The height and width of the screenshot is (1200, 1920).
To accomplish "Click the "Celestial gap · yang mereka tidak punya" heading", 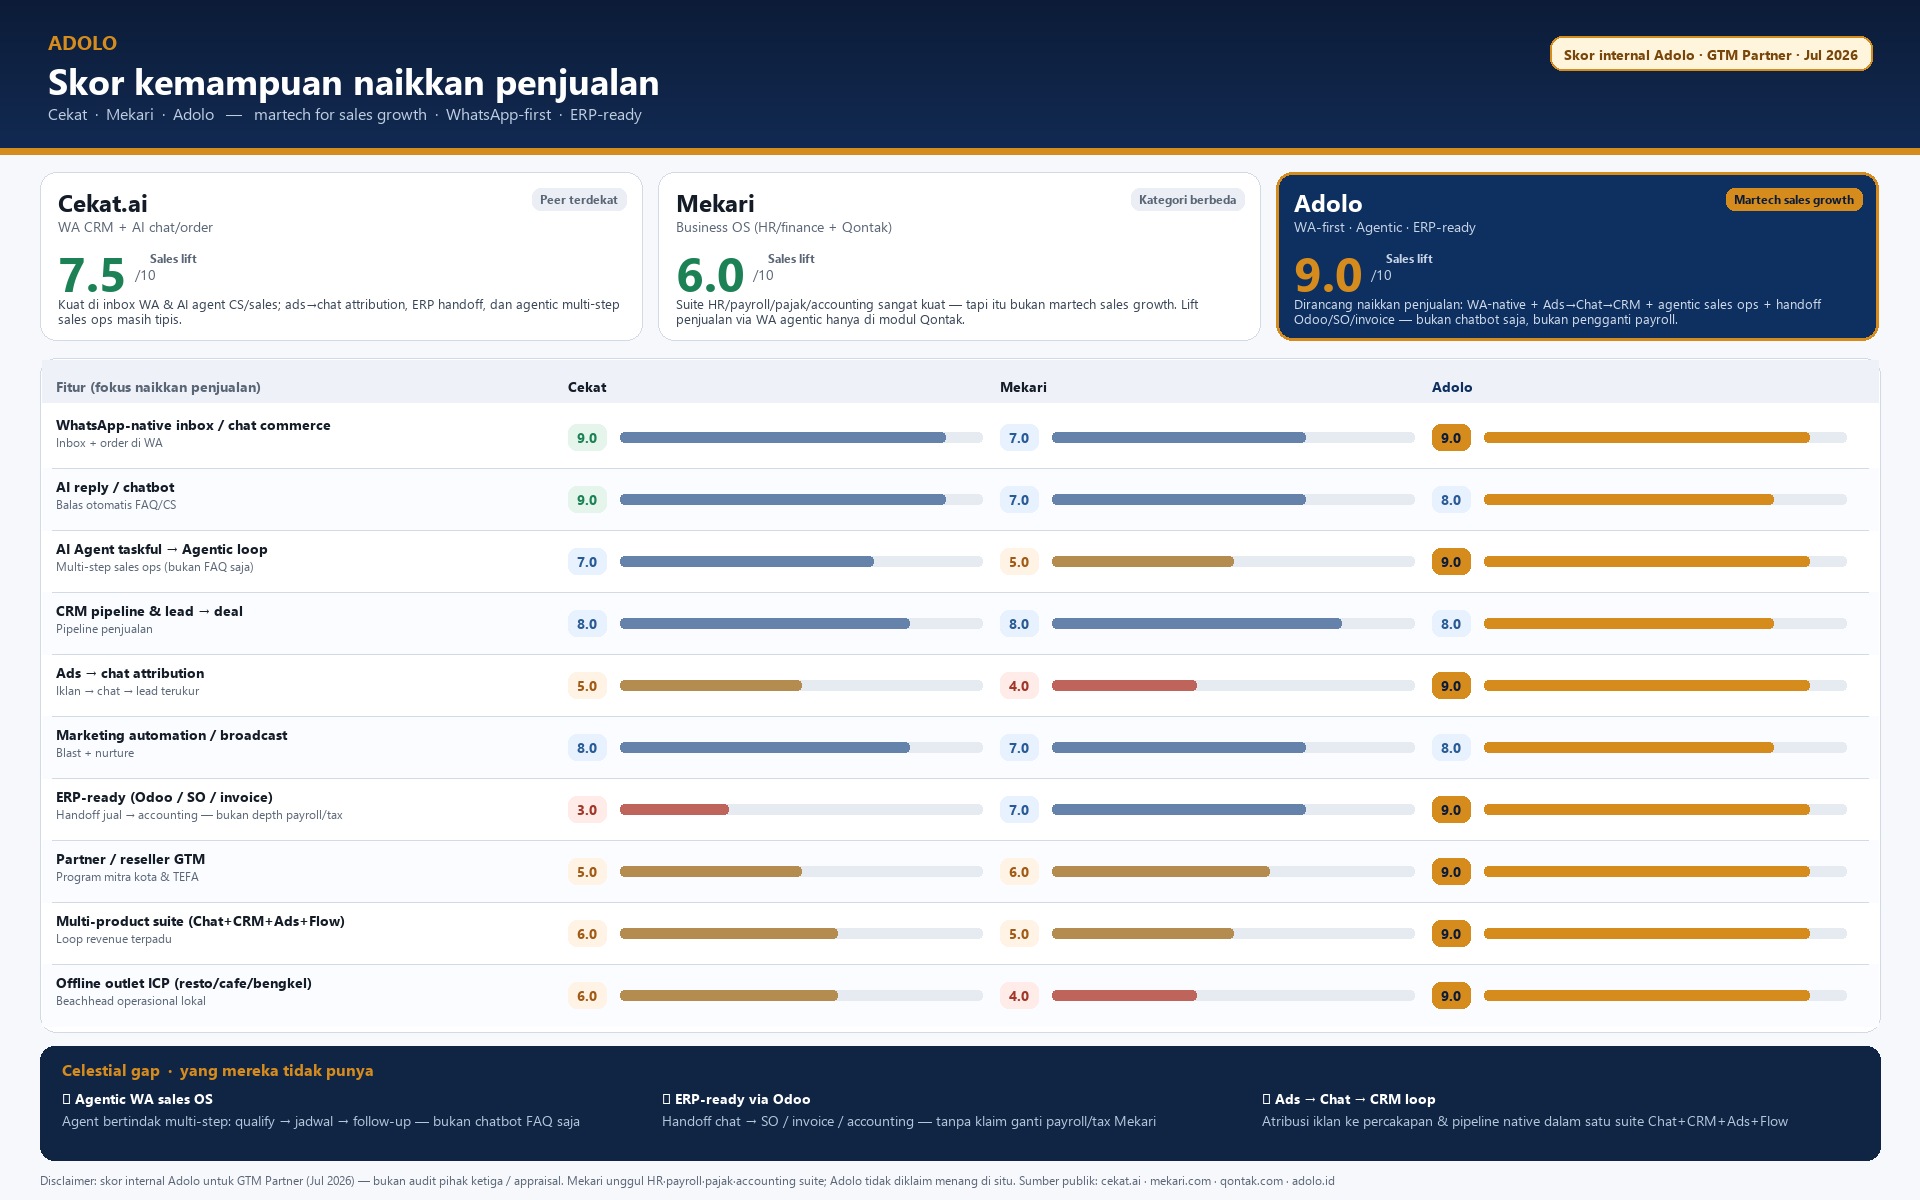I will (x=218, y=1071).
